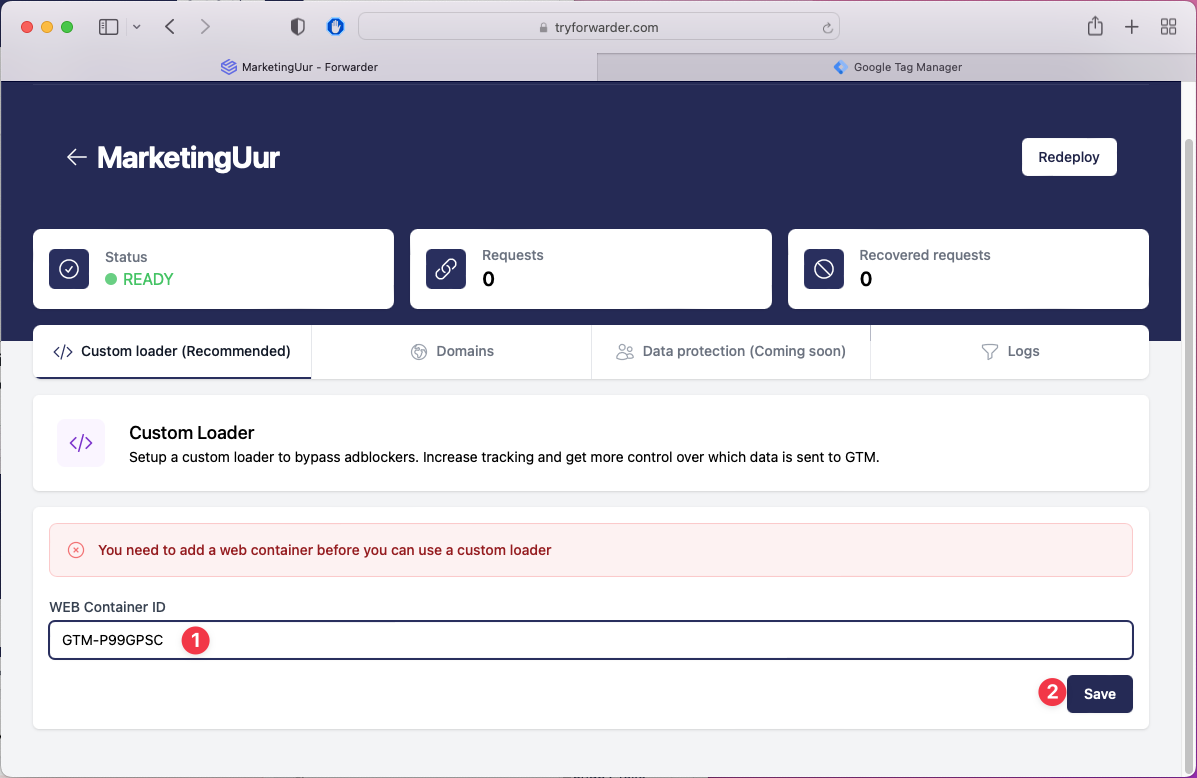This screenshot has width=1197, height=778.
Task: Click the browser forward arrow
Action: [x=205, y=27]
